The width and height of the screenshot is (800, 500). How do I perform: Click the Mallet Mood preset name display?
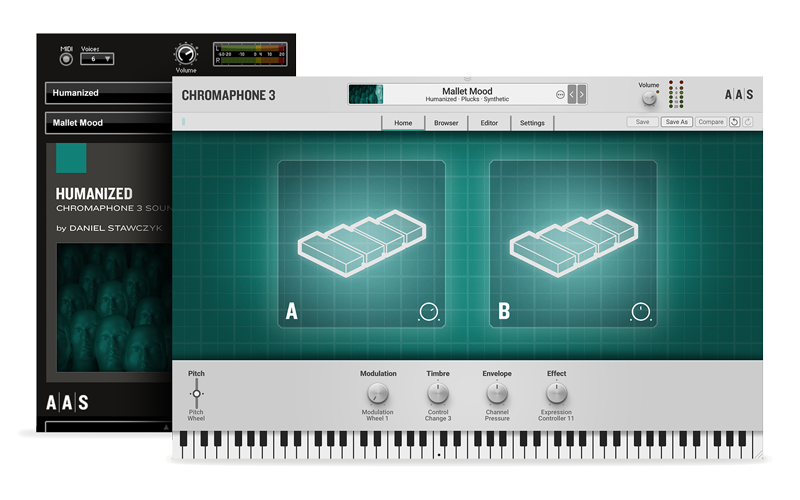click(x=467, y=94)
